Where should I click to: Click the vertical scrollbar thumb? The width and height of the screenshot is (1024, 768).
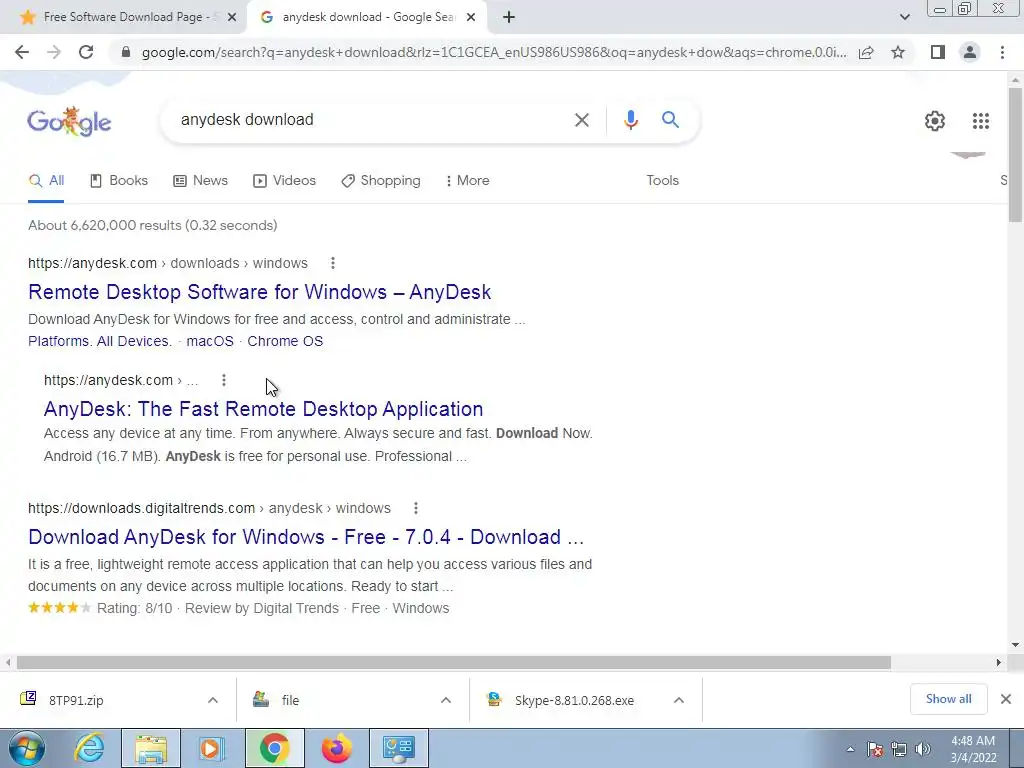1016,154
